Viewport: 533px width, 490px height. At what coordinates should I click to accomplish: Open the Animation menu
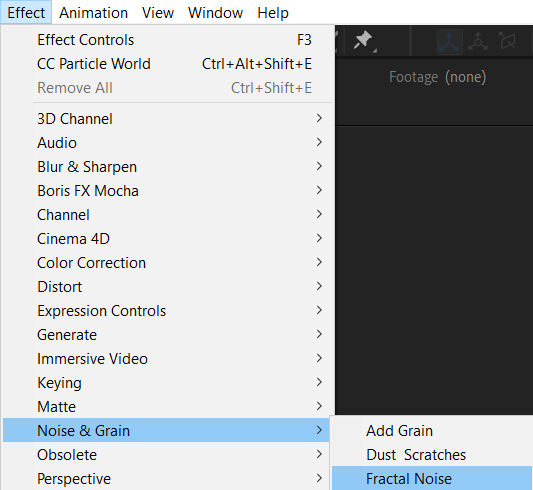(93, 13)
